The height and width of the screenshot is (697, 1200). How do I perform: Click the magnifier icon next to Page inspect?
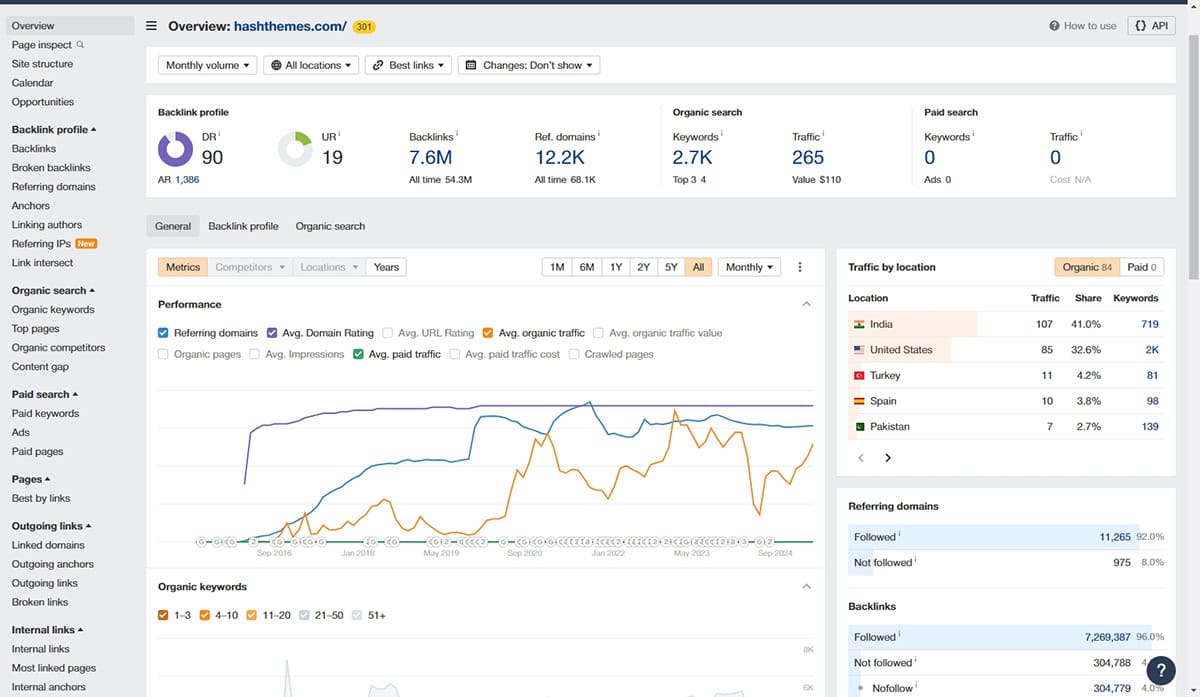pyautogui.click(x=81, y=45)
